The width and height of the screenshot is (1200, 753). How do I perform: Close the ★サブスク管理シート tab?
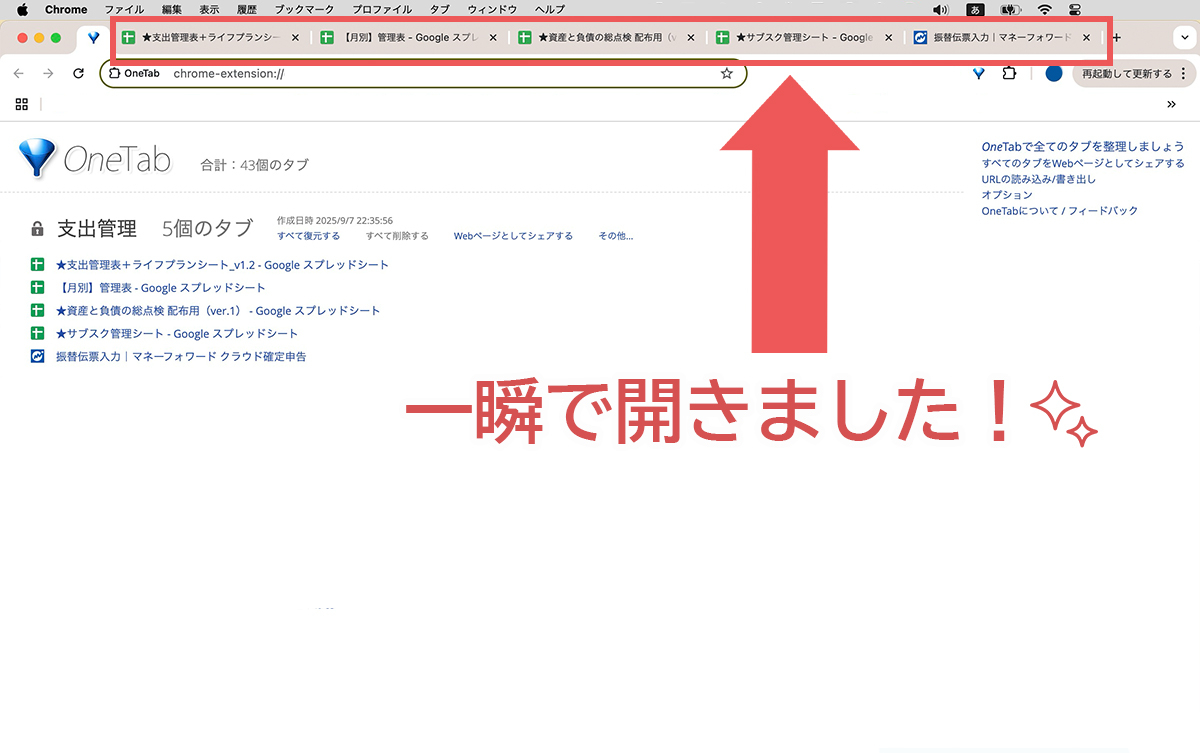point(889,38)
